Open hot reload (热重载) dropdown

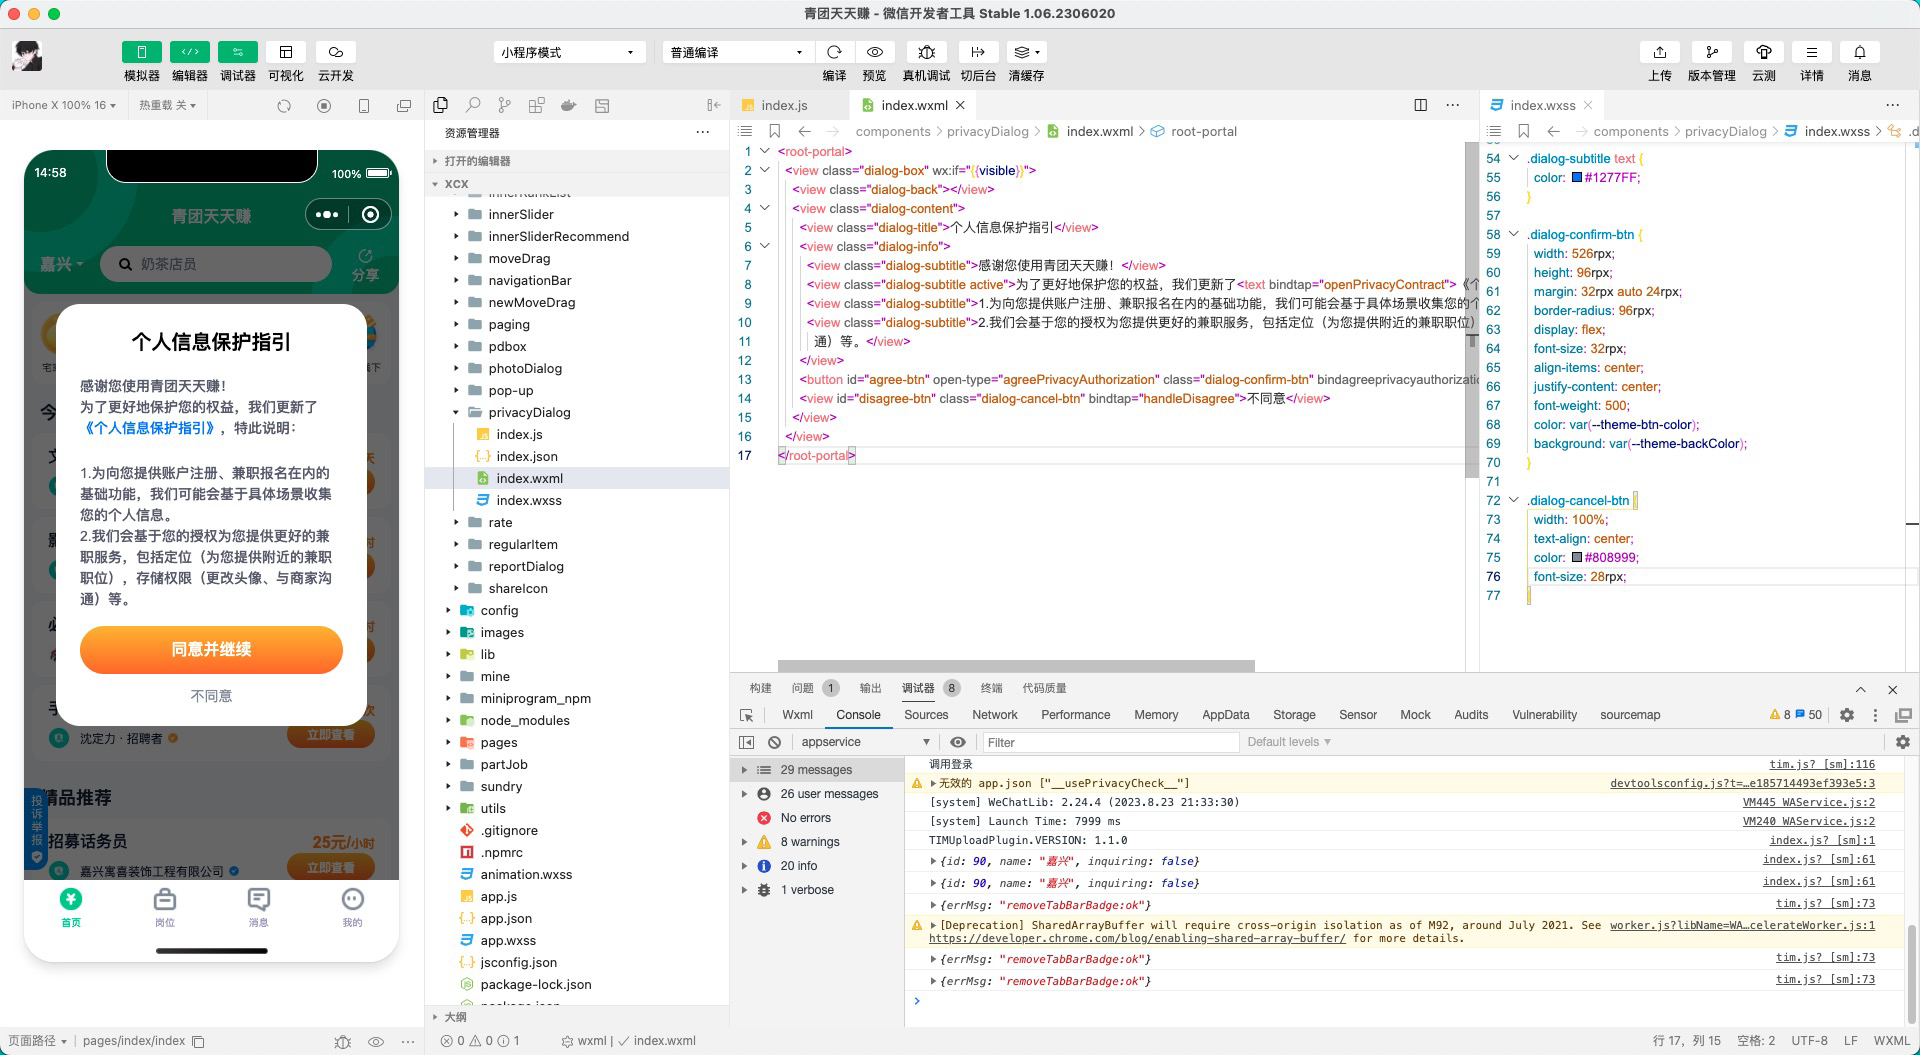167,105
